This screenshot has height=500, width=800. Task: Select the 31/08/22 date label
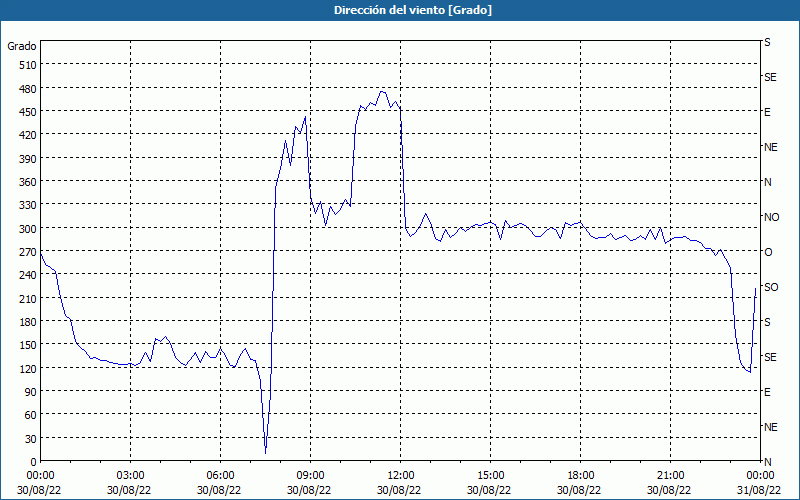(x=760, y=490)
